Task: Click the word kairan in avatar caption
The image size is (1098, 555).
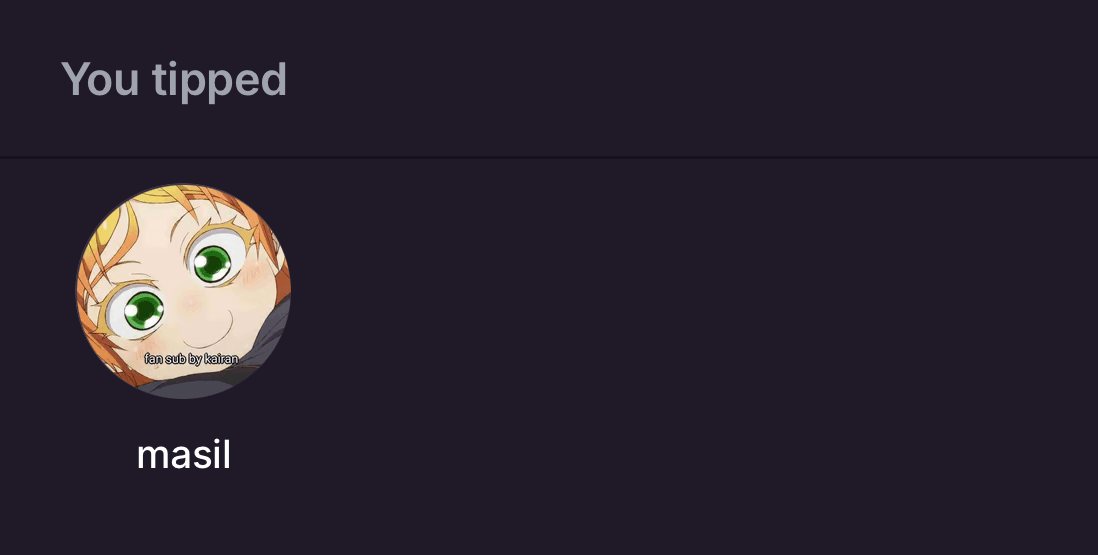Action: (x=221, y=359)
